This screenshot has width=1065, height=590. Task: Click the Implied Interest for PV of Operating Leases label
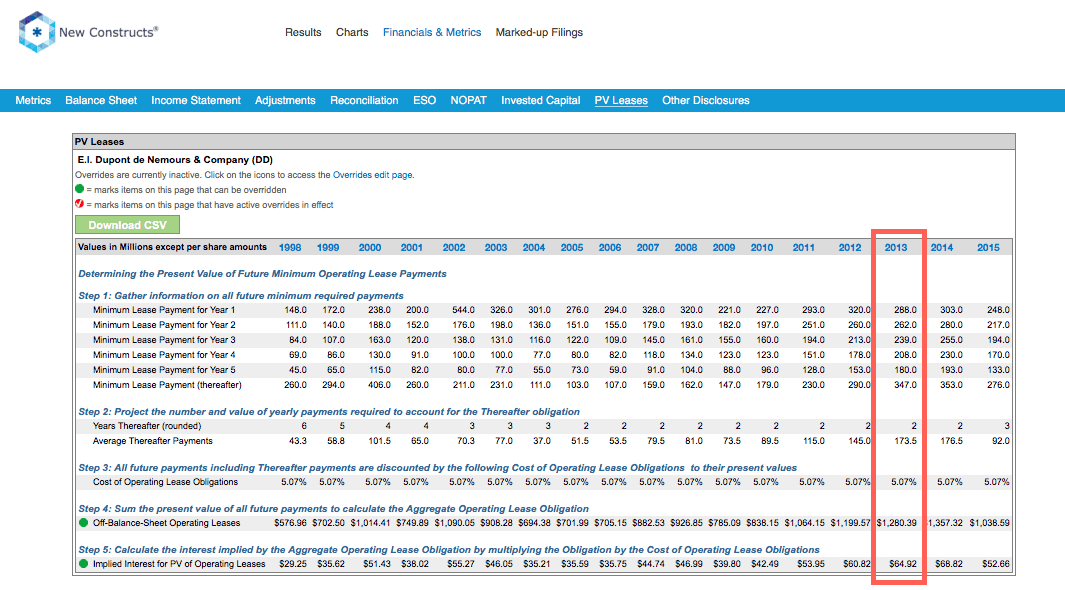pos(179,564)
